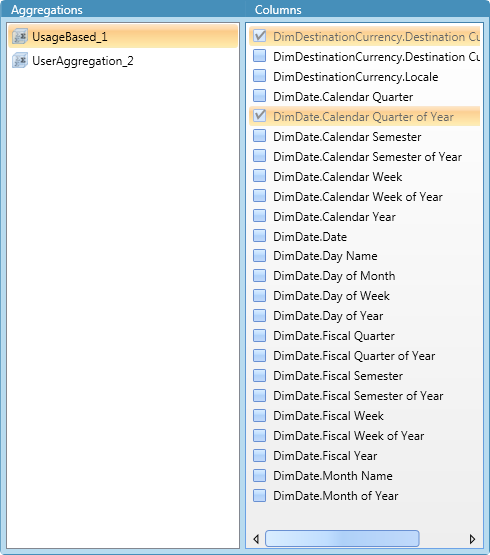Image resolution: width=490 pixels, height=555 pixels.
Task: Click the left scroll arrow
Action: tap(256, 539)
